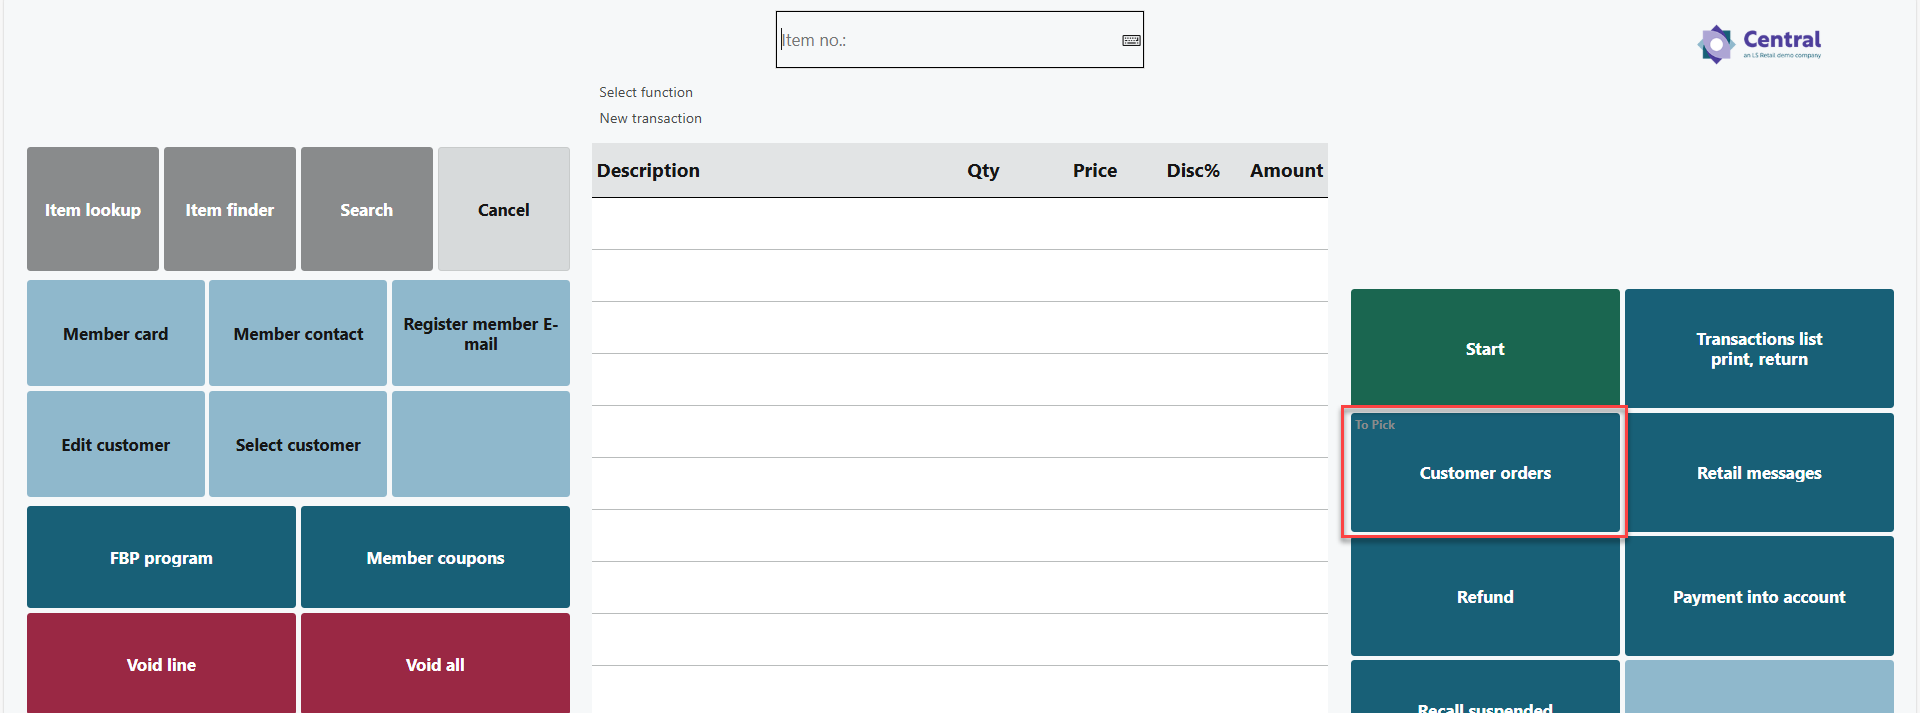Choose Register member E-mail
The width and height of the screenshot is (1920, 713).
pyautogui.click(x=480, y=334)
